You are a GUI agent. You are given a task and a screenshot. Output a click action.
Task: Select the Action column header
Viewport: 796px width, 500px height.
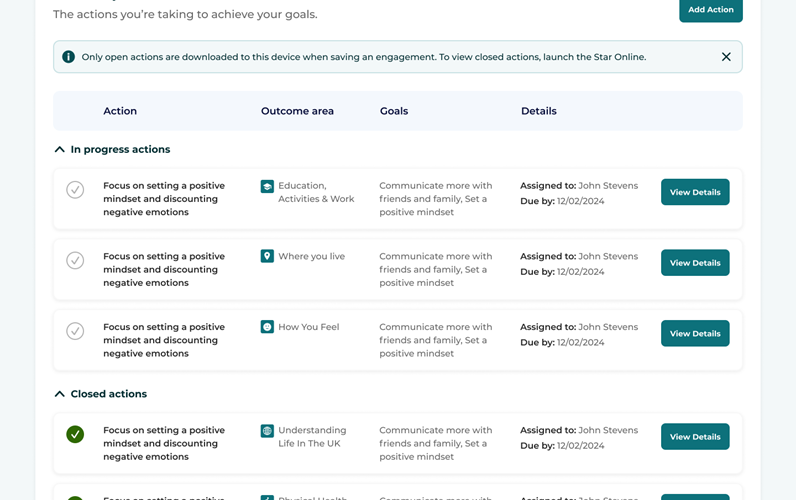[120, 111]
